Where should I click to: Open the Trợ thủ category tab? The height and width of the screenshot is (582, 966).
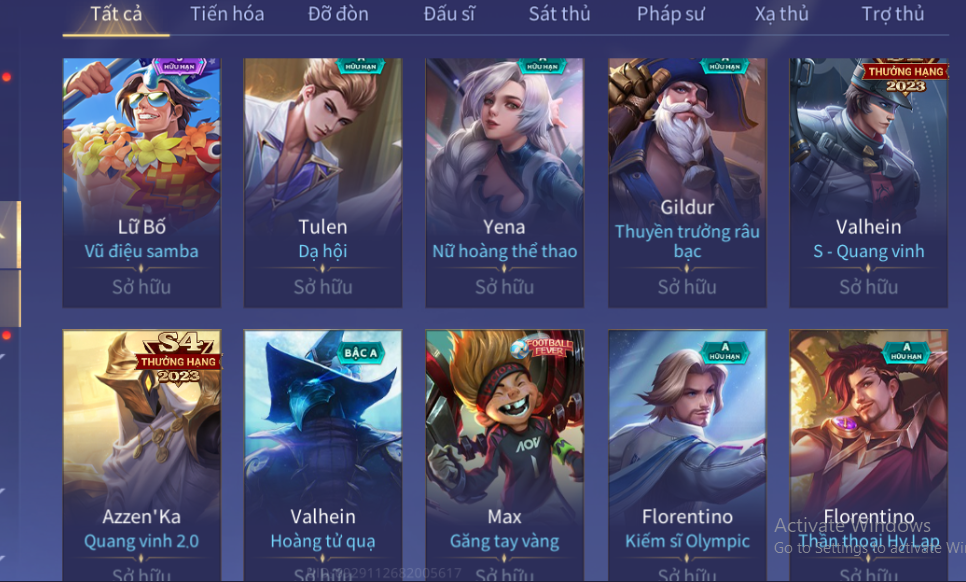pos(893,14)
